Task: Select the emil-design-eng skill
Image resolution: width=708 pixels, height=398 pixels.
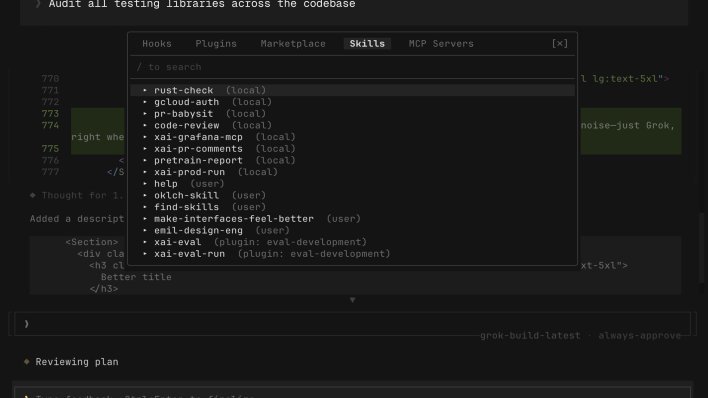Action: tap(352, 230)
